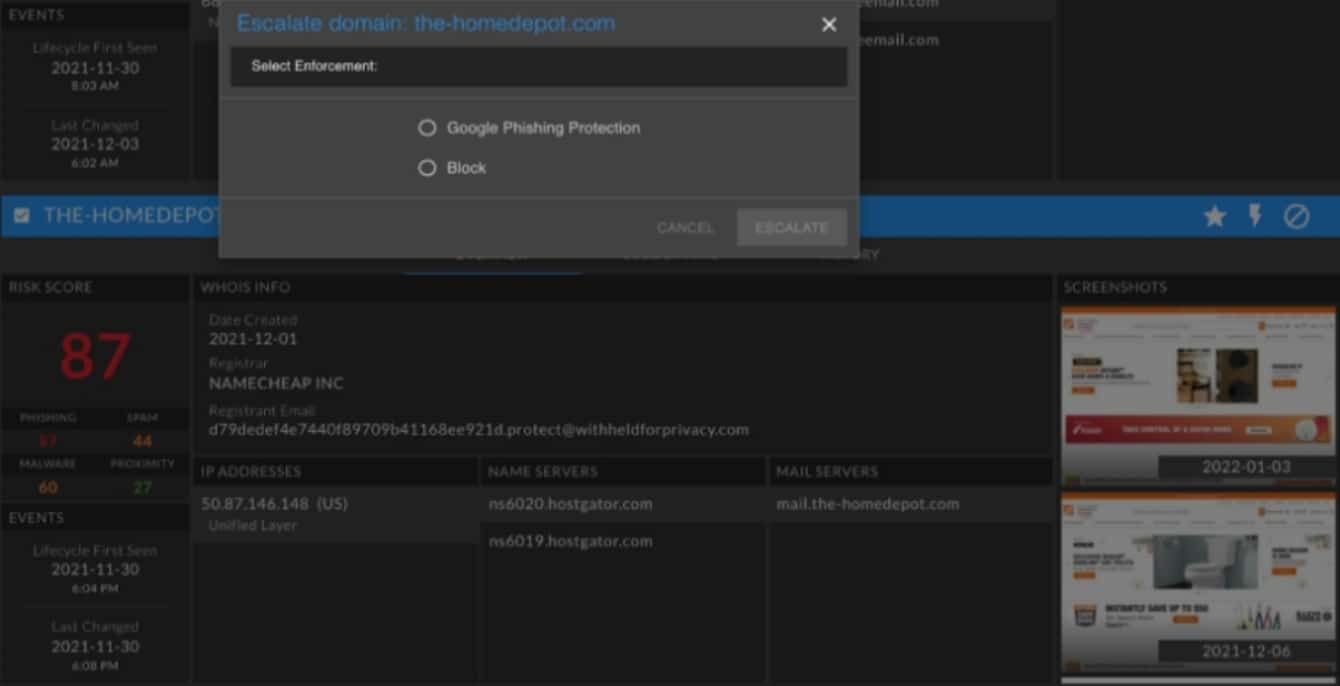The image size is (1340, 686).
Task: Click IP address 50.87.146.148
Action: click(x=274, y=504)
